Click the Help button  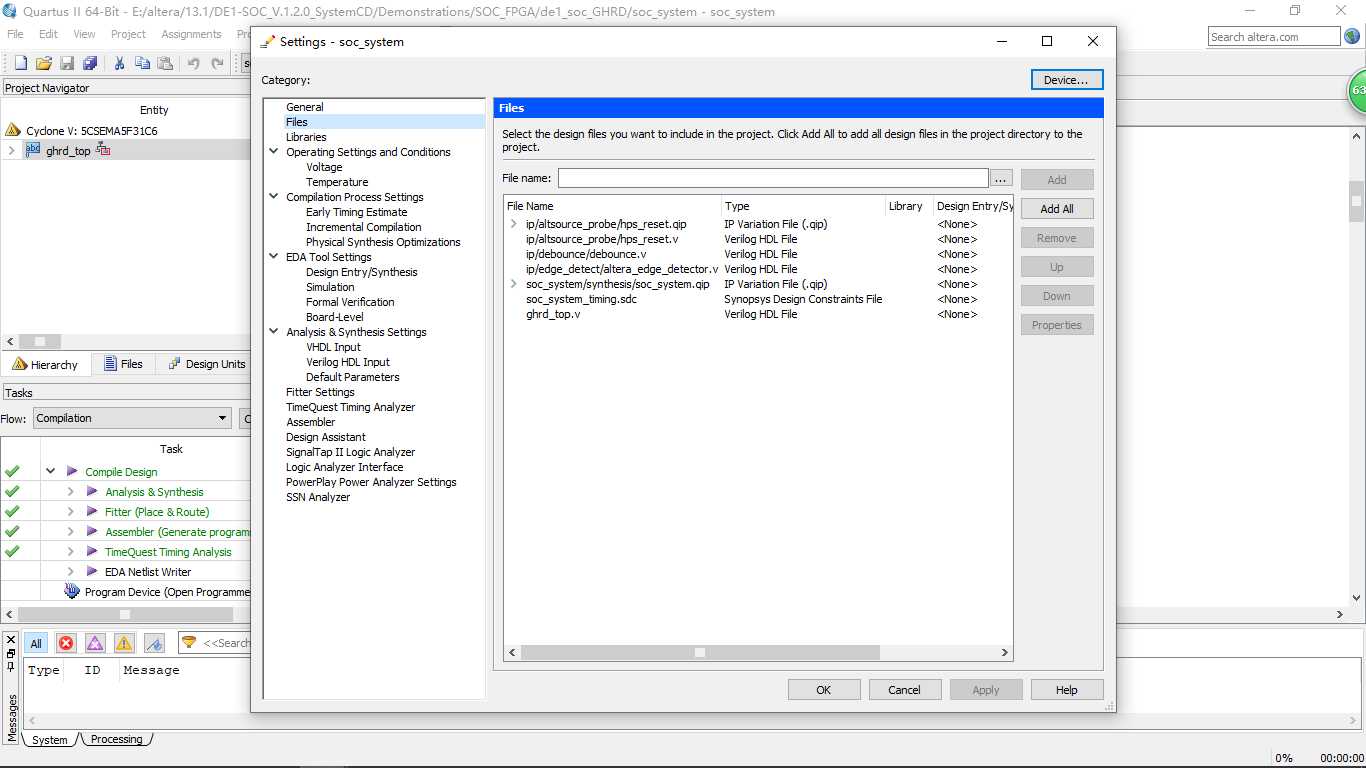[1066, 690]
